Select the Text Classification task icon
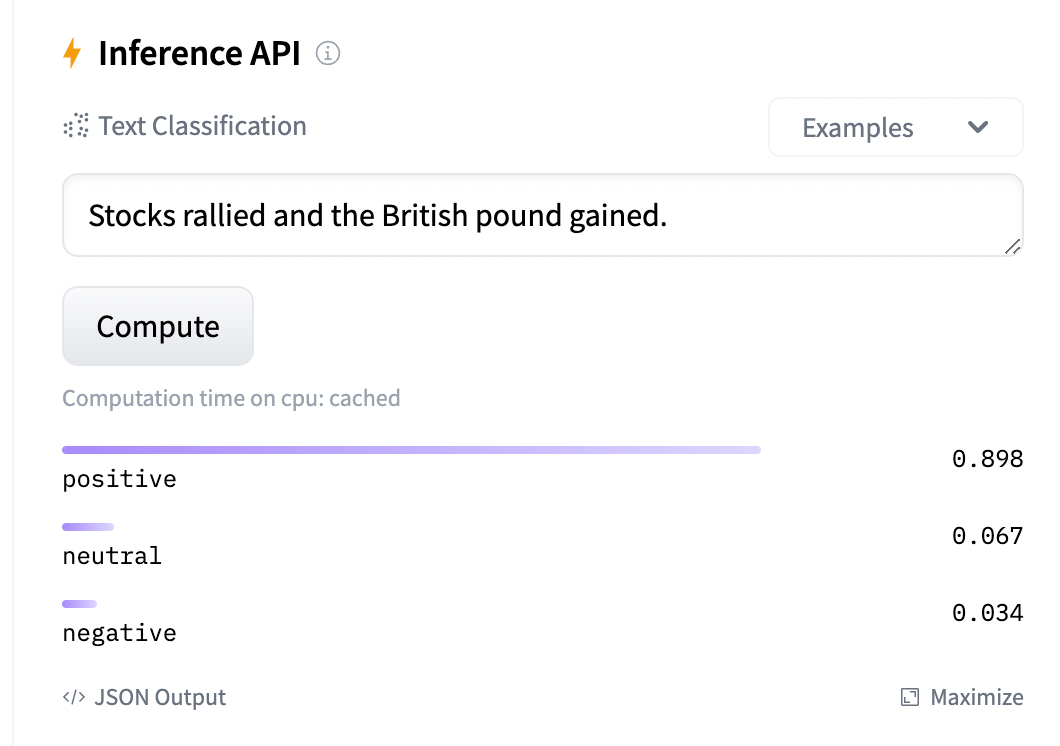Screen dimensions: 1060x746 click(x=74, y=125)
